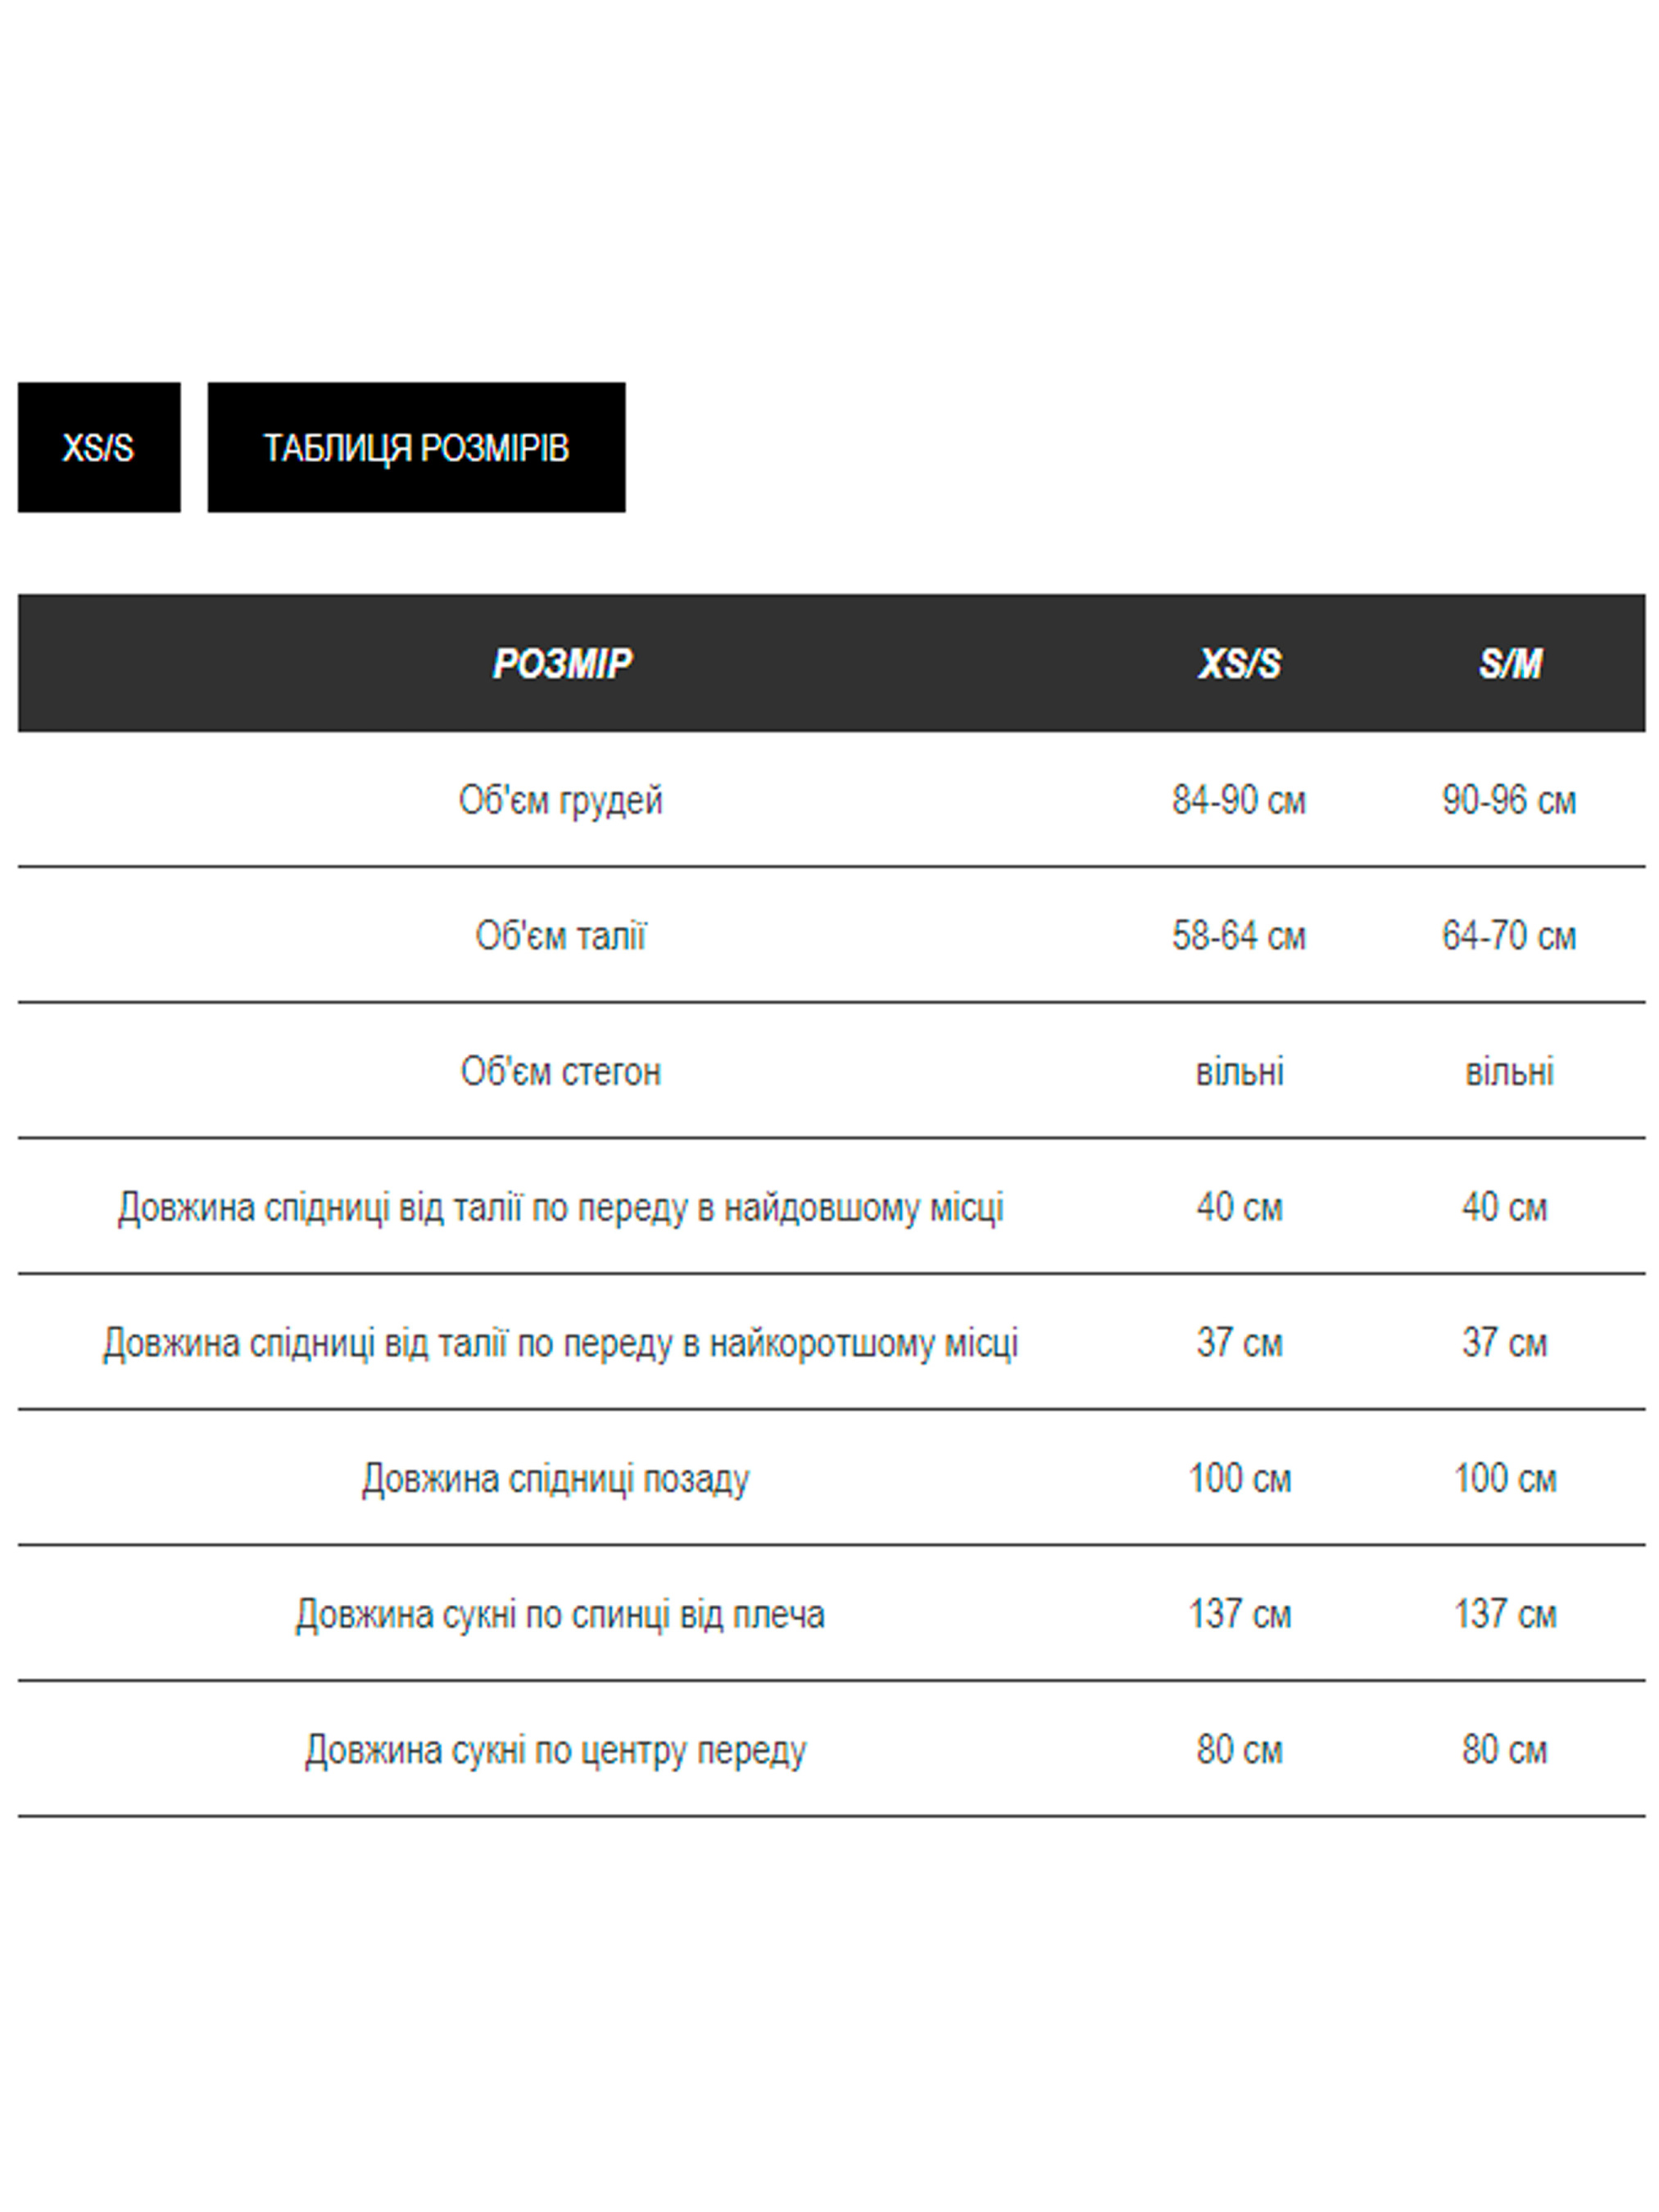
Task: Open the ТАБЛИЦЯ РОЗМІРІВ size chart button
Action: point(416,447)
